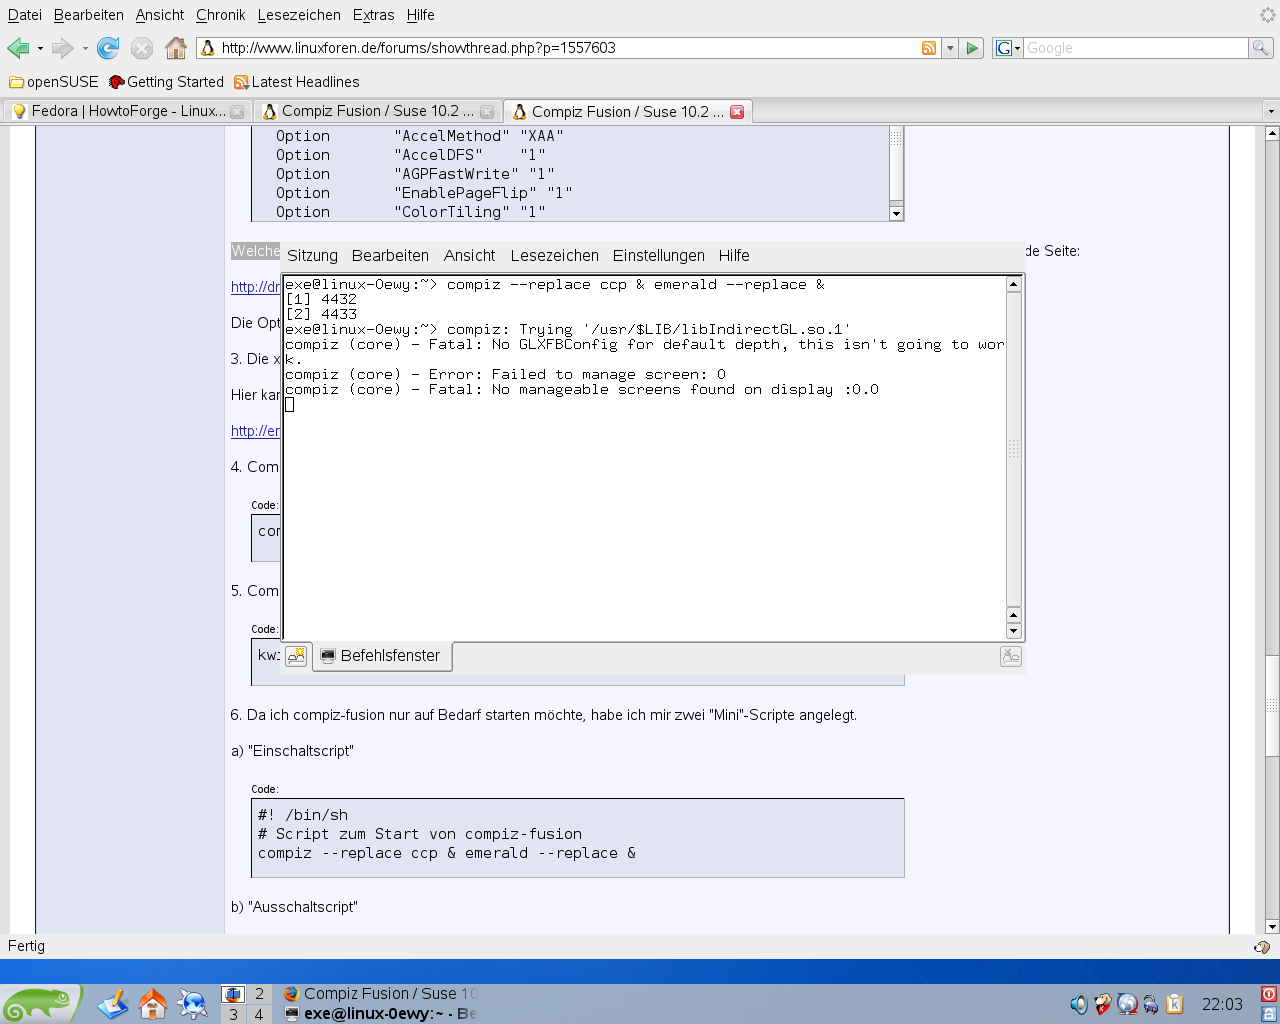
Task: Open the terminal Ansicht menu
Action: coord(469,256)
